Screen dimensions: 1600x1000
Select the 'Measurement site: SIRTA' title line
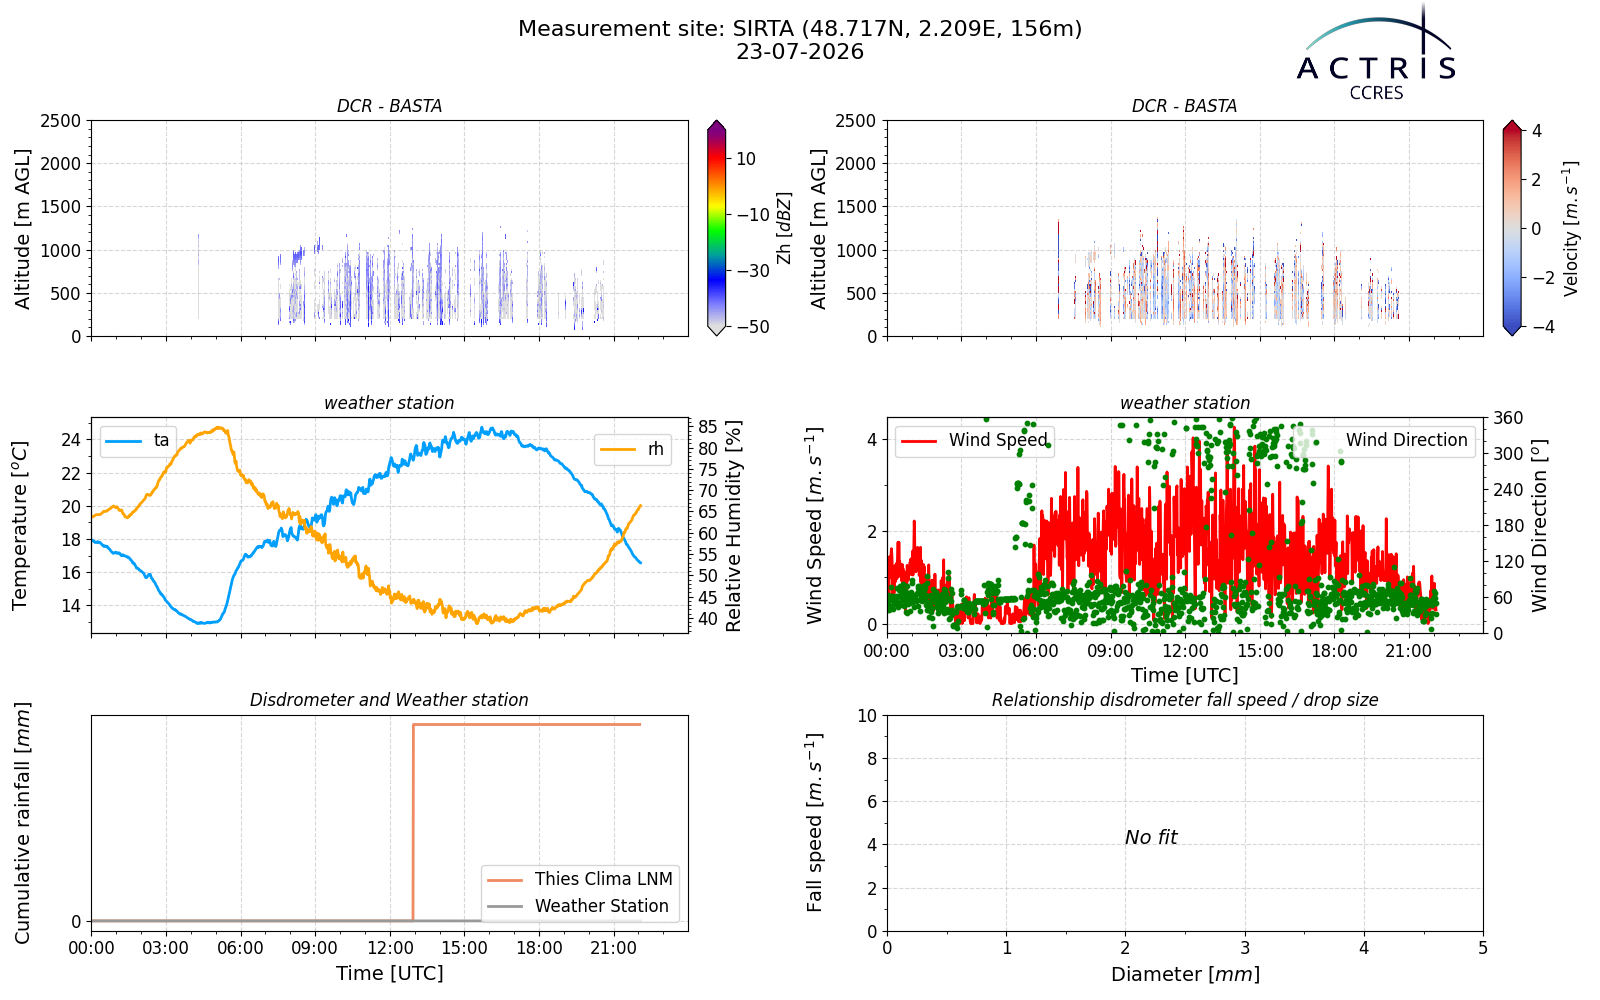click(x=800, y=29)
